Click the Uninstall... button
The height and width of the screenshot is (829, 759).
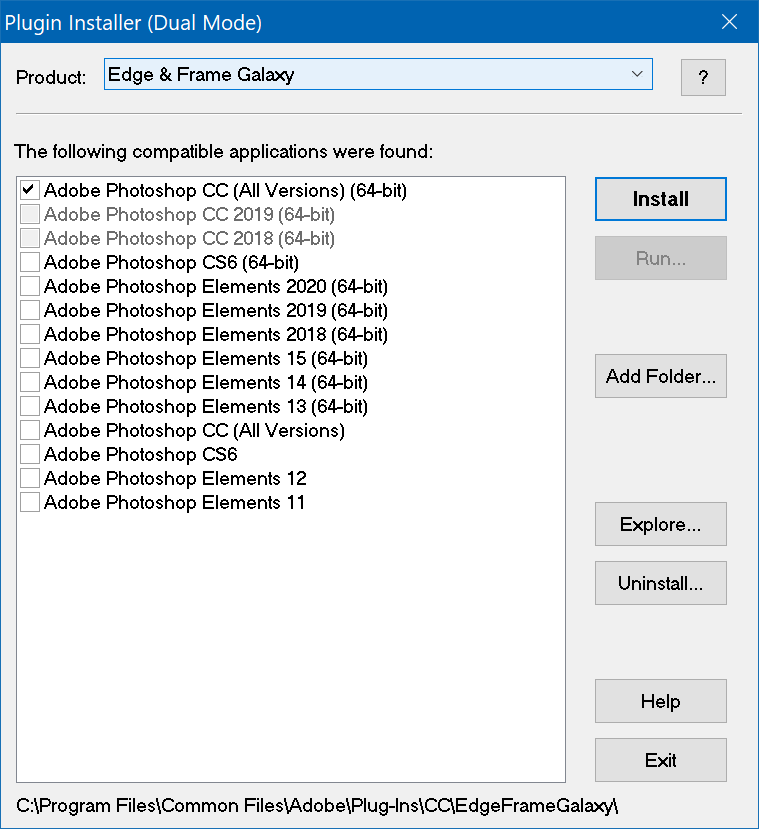click(x=660, y=584)
